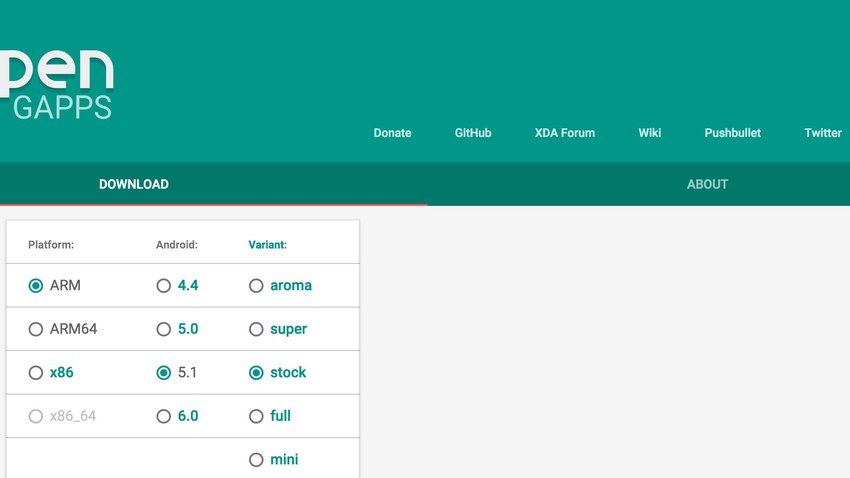Click the Android: column label
This screenshot has height=478, width=850.
(x=177, y=244)
